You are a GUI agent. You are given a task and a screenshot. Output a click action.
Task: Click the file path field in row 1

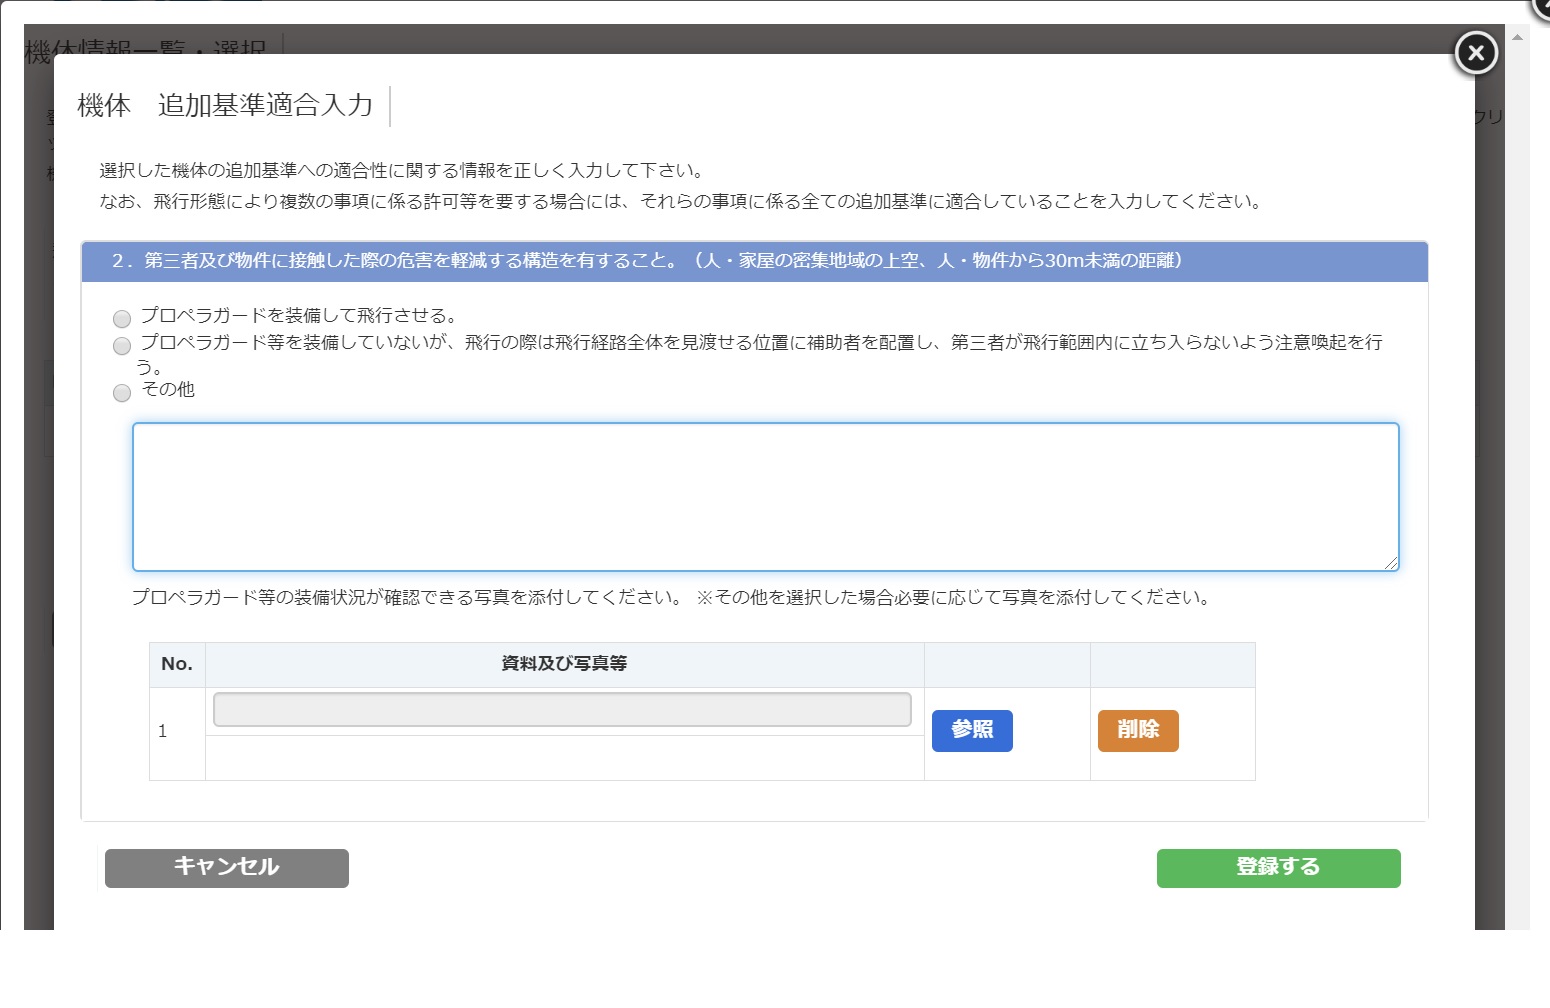click(x=562, y=710)
